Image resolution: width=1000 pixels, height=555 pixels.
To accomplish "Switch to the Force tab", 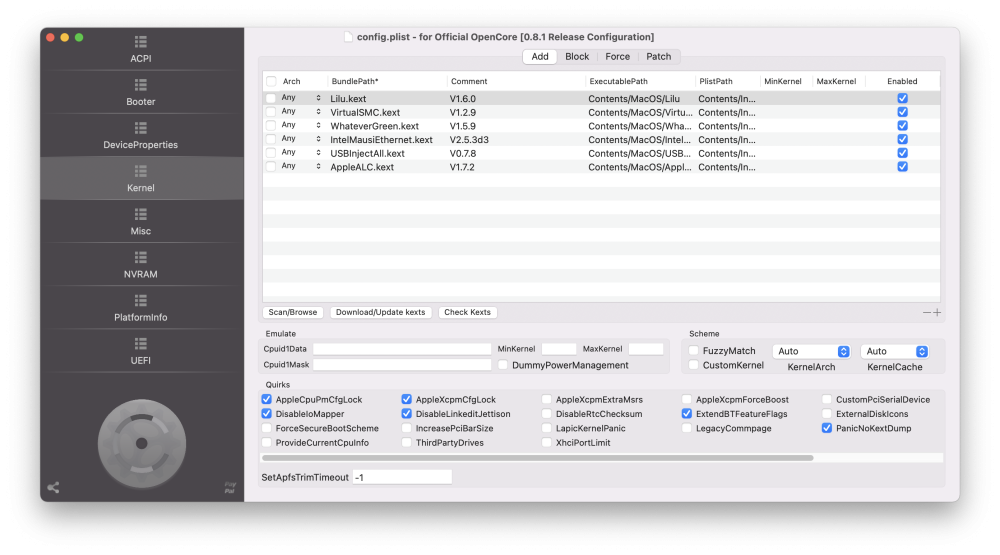I will (617, 56).
